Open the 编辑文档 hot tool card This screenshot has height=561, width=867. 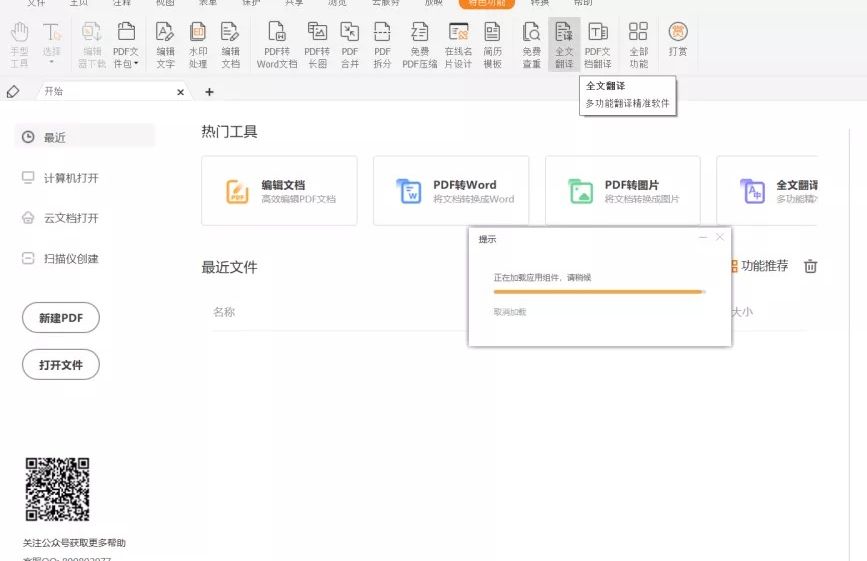point(279,191)
